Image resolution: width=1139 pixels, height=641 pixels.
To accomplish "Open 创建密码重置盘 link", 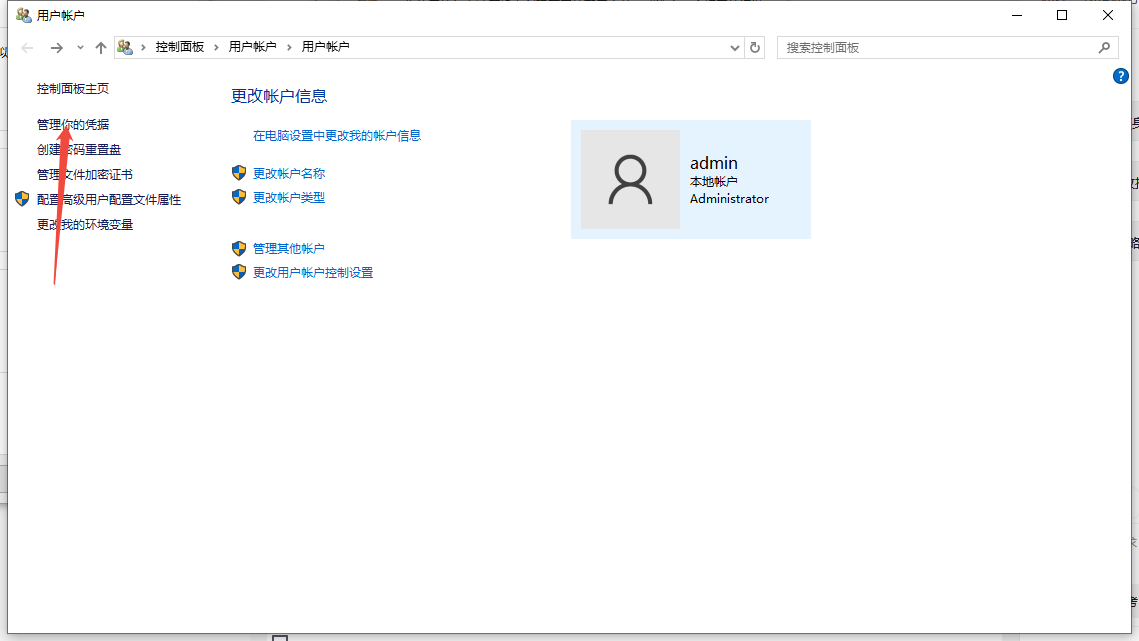I will click(78, 150).
